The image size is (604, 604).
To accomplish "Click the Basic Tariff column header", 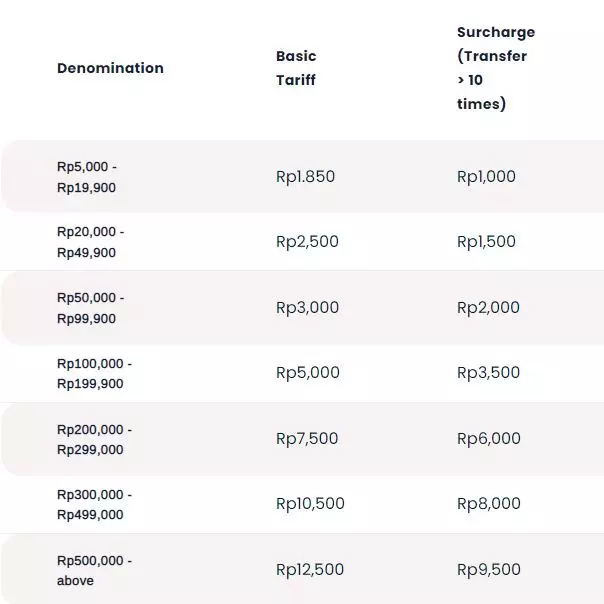I will (296, 68).
